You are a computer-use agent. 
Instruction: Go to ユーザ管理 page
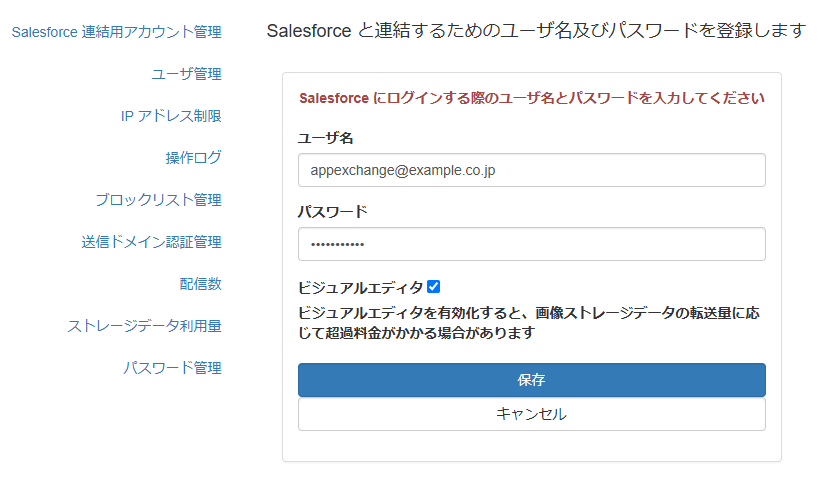click(186, 74)
